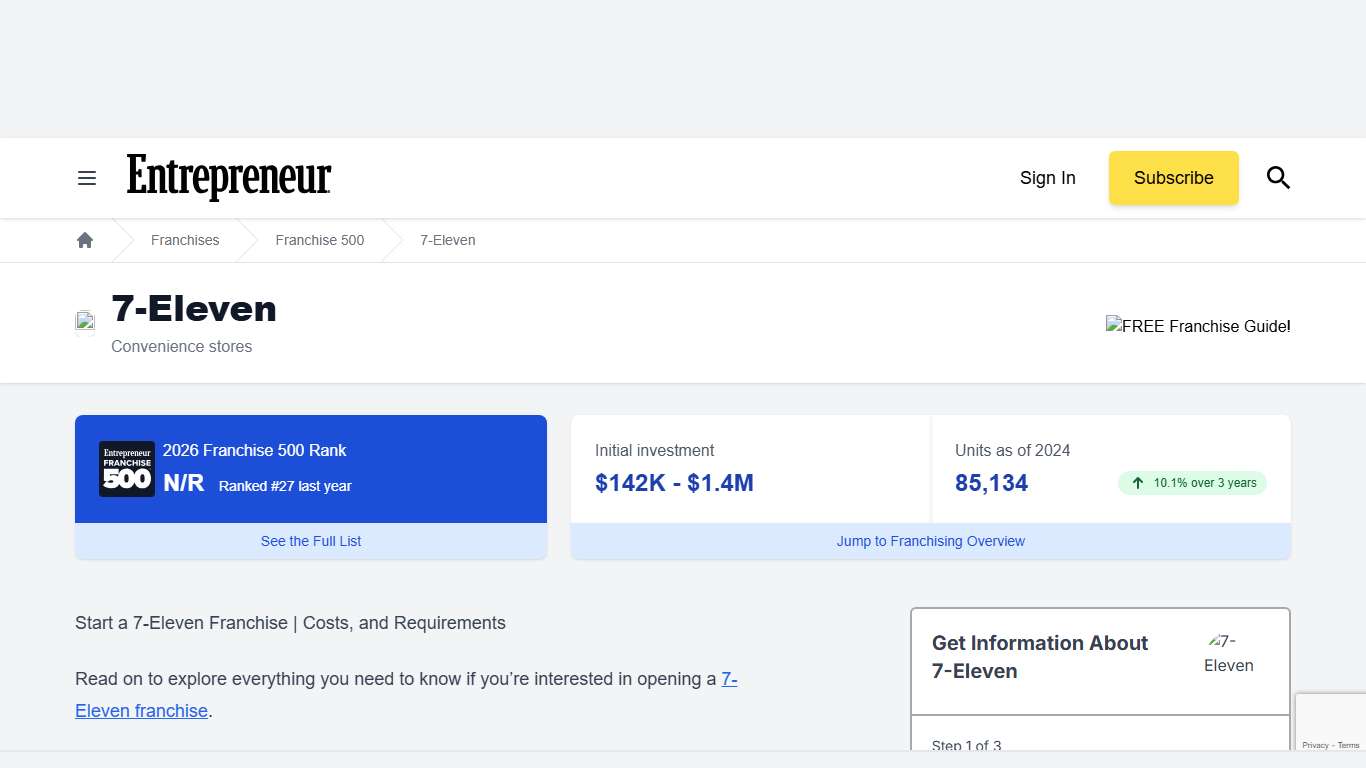
Task: Navigate to Franchise 500 breadcrumb
Action: [320, 240]
